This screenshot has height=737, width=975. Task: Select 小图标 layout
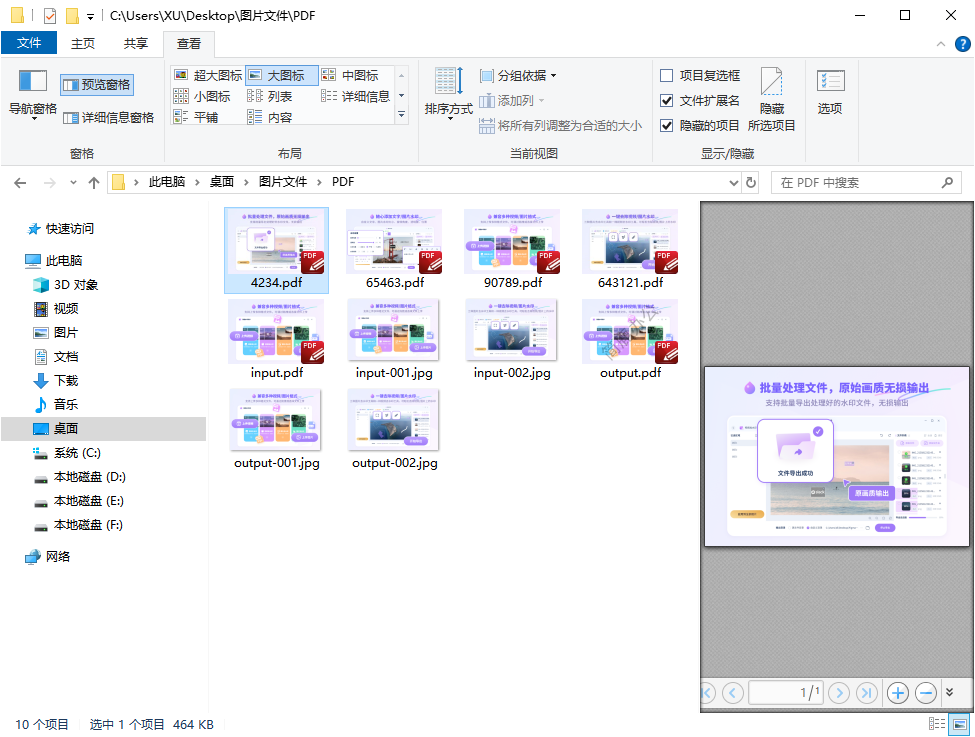click(x=202, y=96)
